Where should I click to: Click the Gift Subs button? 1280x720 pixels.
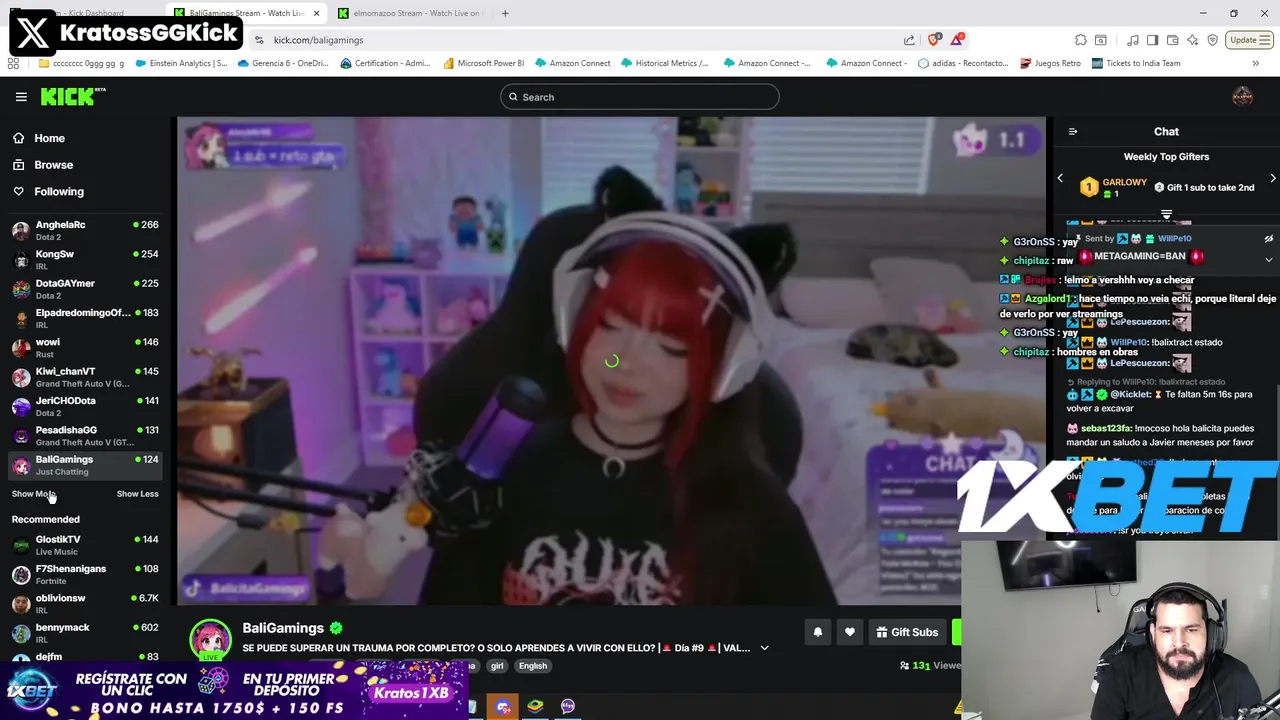point(908,632)
